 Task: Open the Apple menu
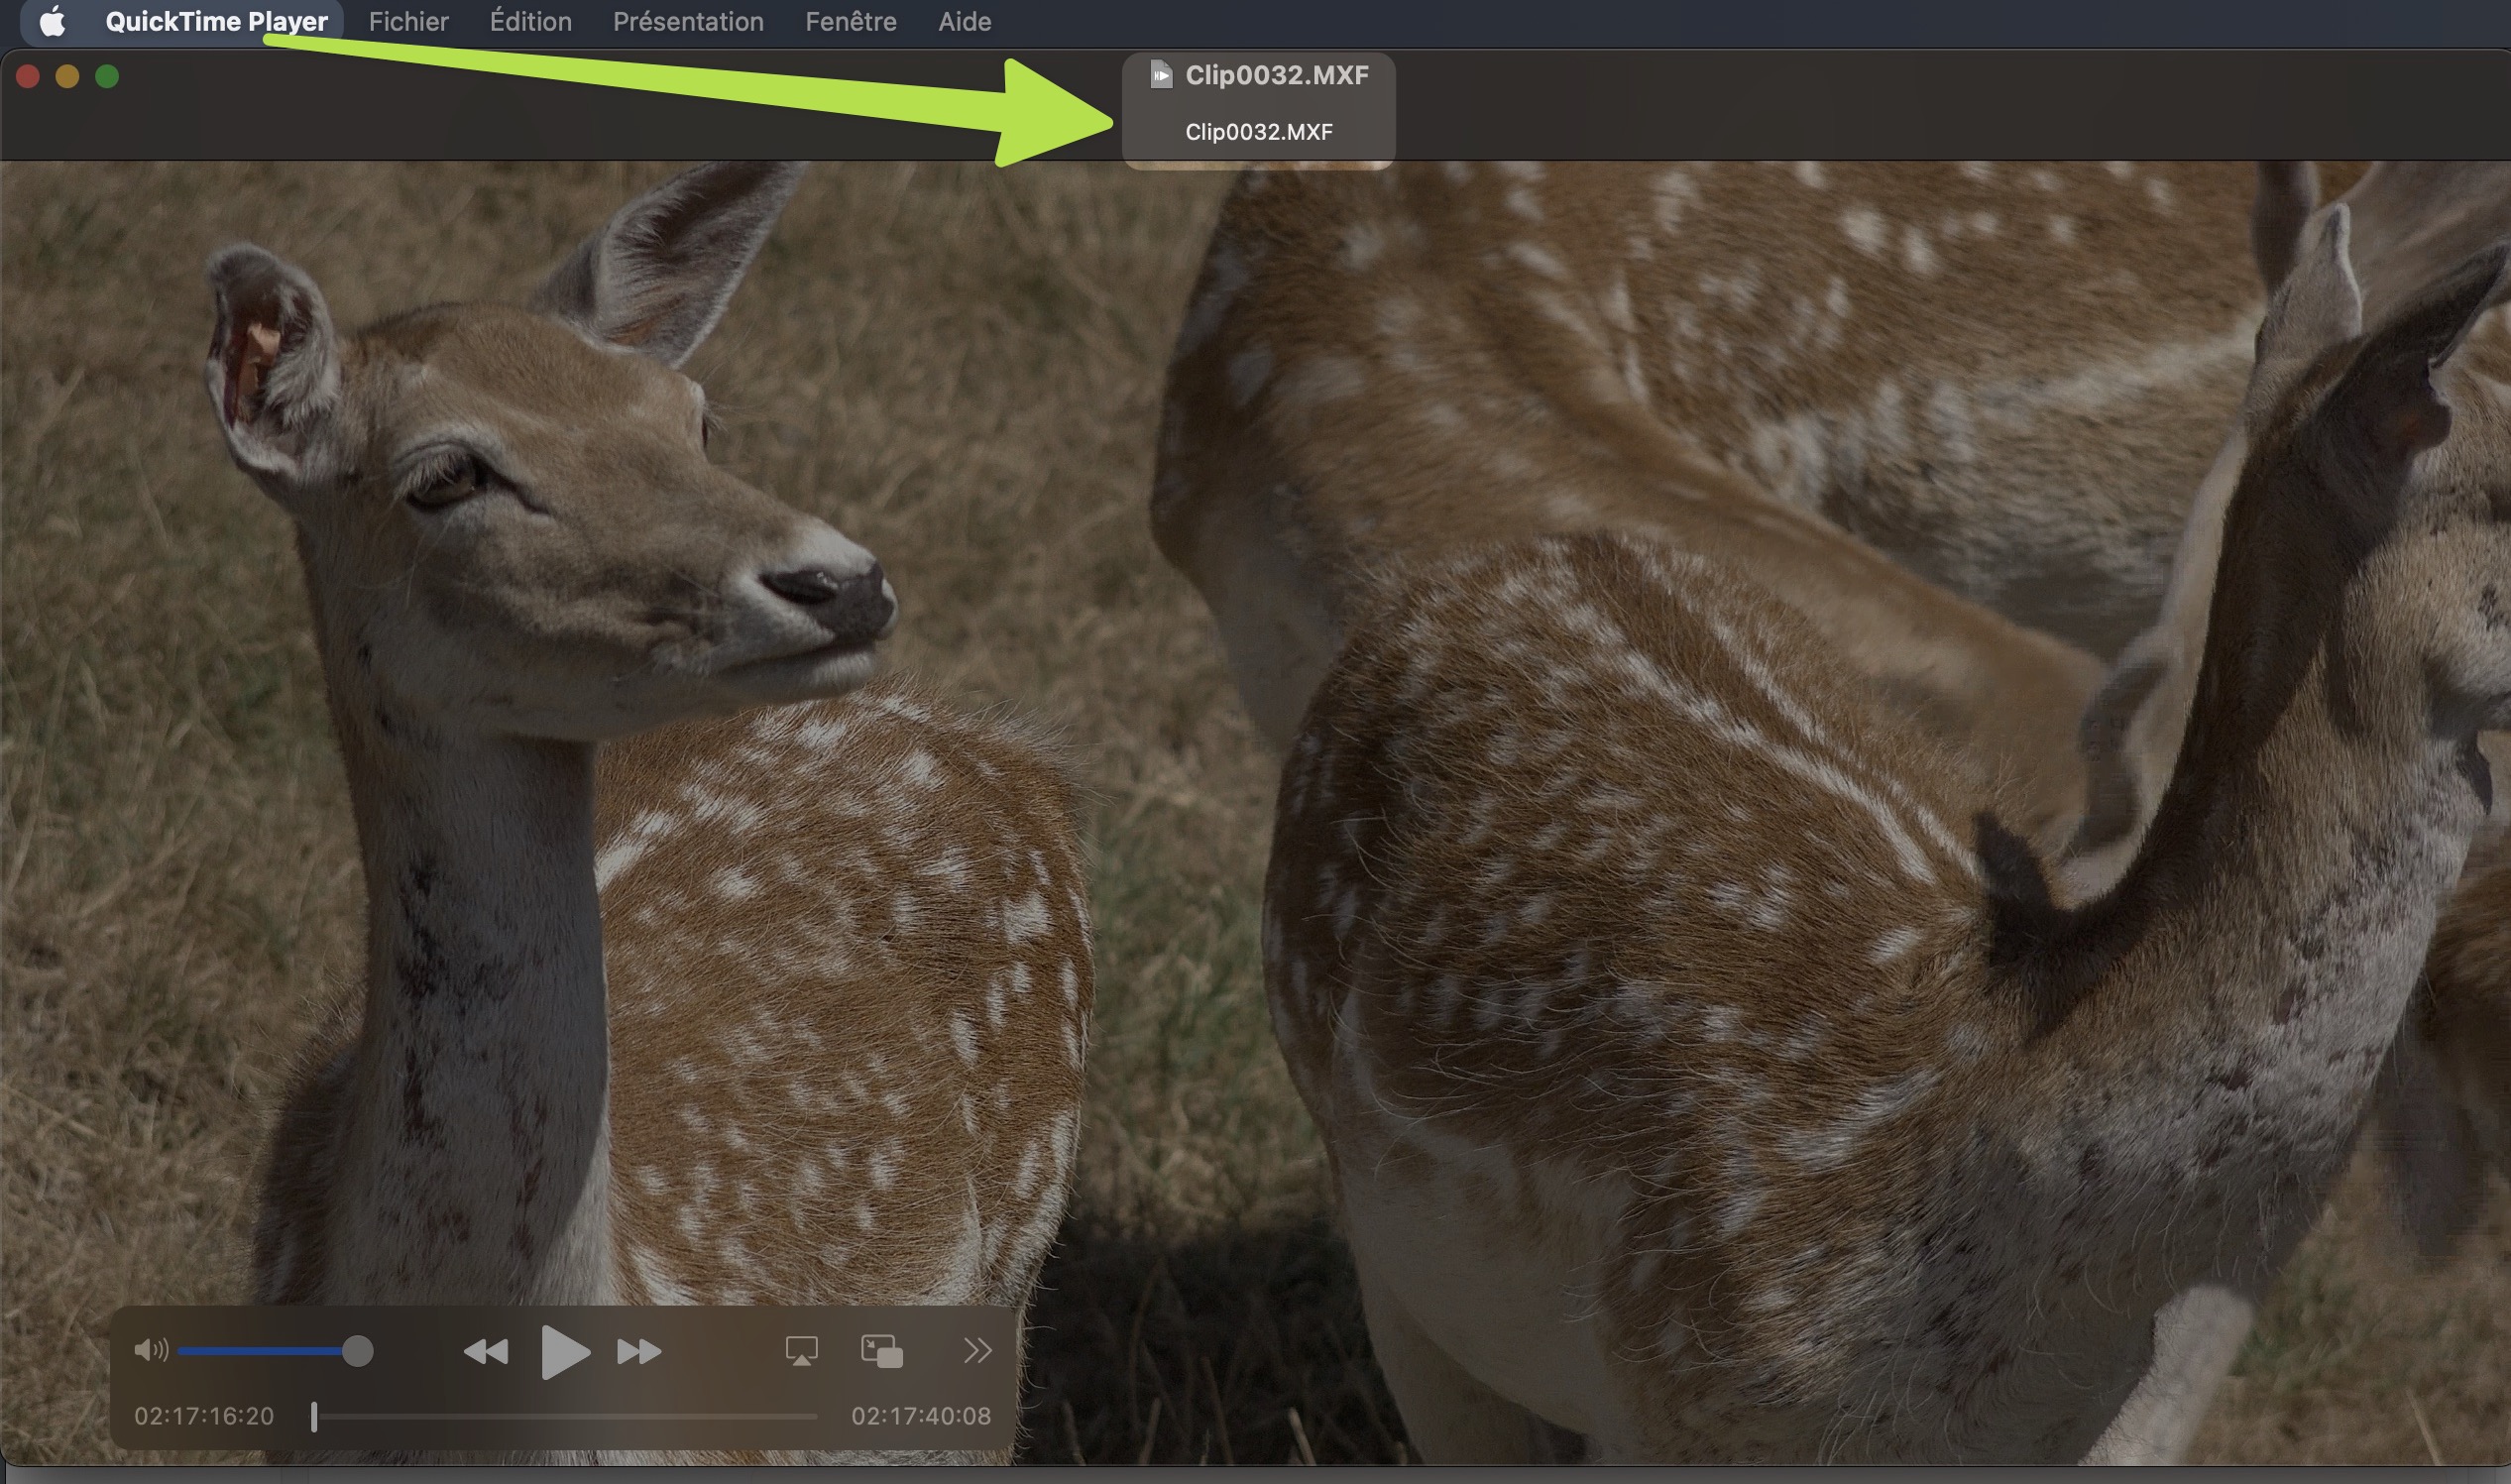click(x=52, y=21)
